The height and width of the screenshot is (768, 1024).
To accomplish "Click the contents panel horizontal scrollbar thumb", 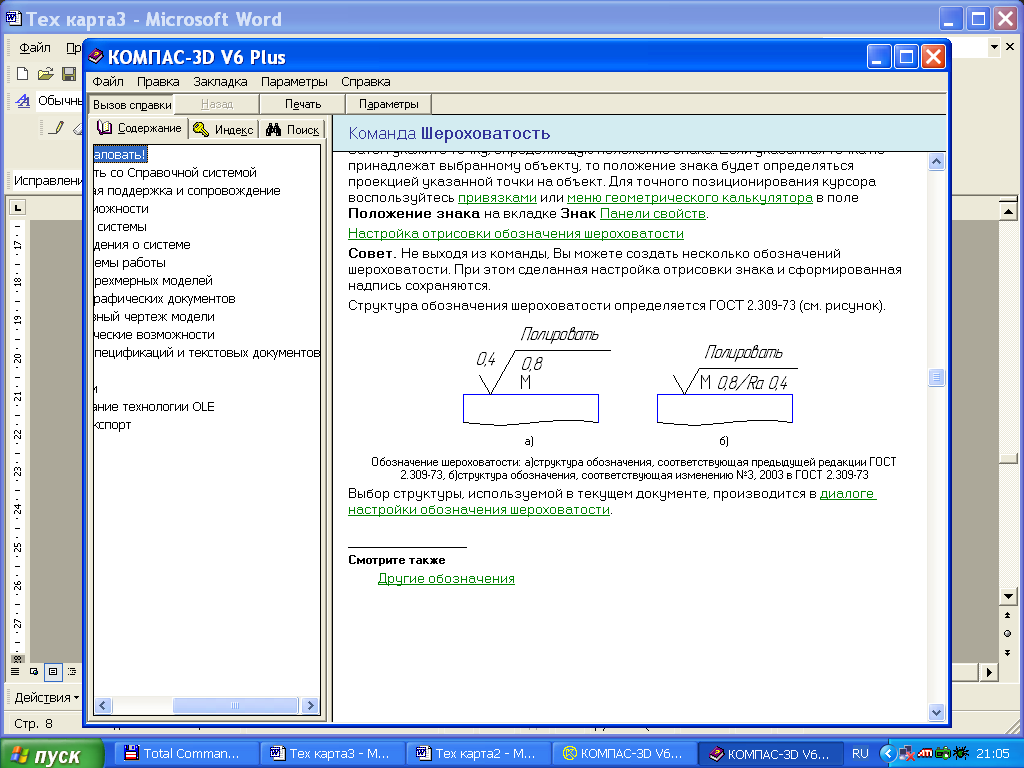I will [x=235, y=705].
